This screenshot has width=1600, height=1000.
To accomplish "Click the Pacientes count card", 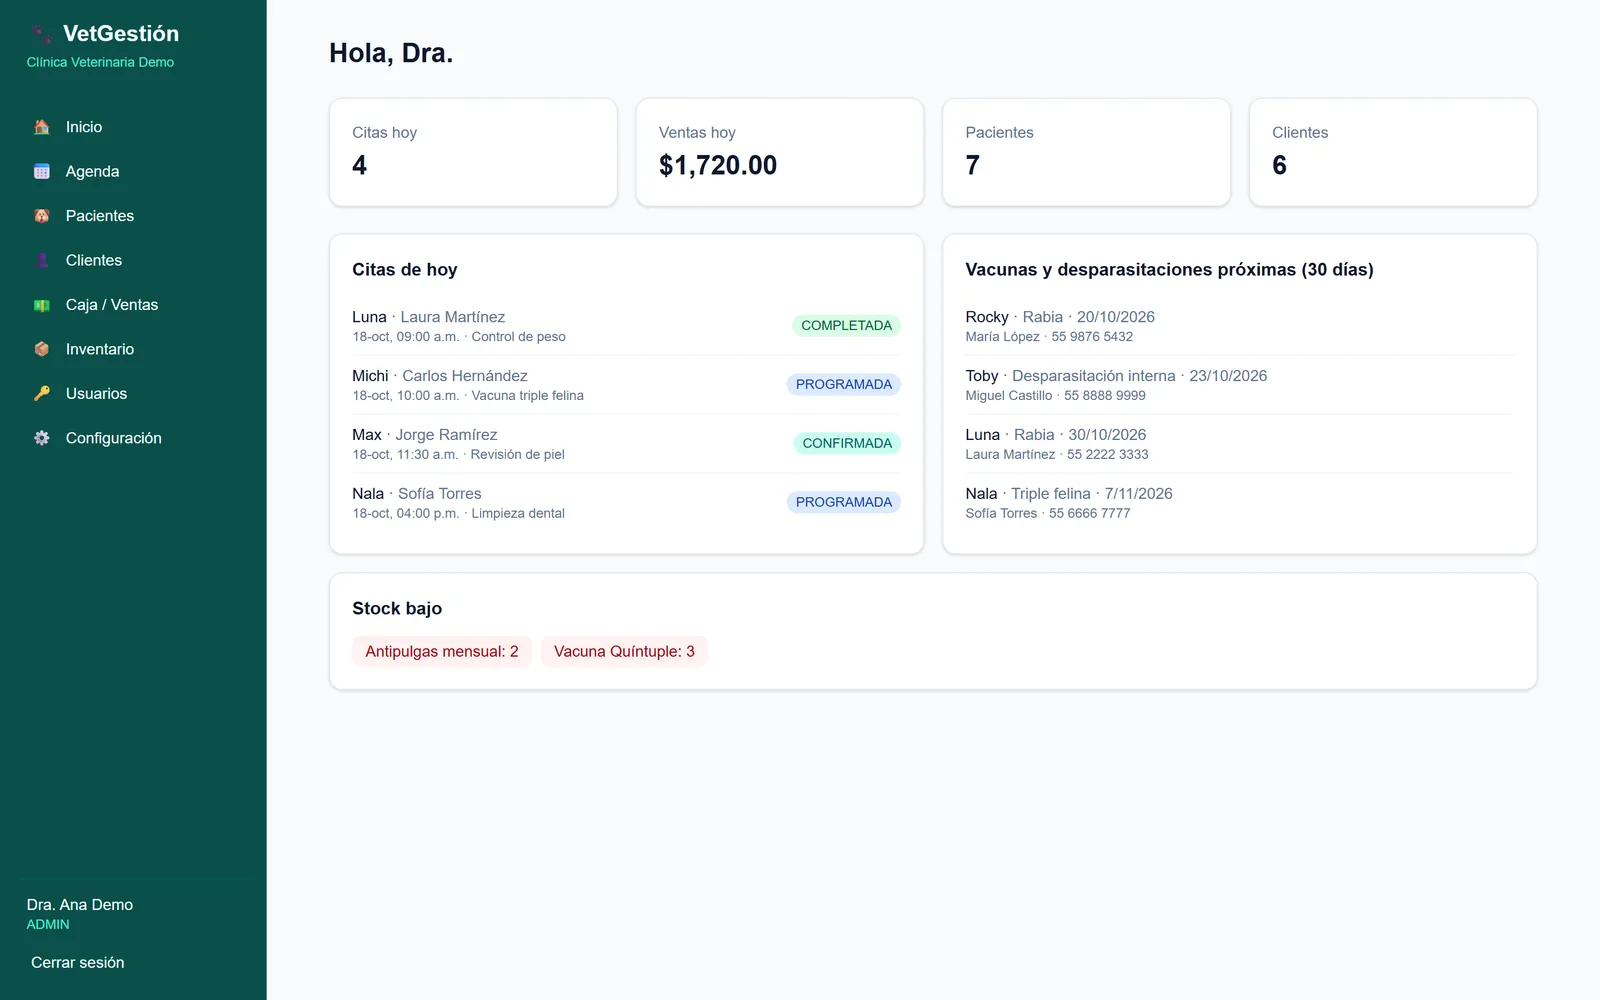I will (1086, 152).
